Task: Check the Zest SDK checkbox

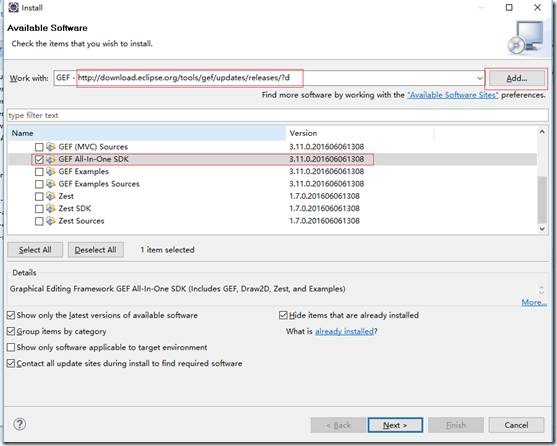Action: (39, 209)
